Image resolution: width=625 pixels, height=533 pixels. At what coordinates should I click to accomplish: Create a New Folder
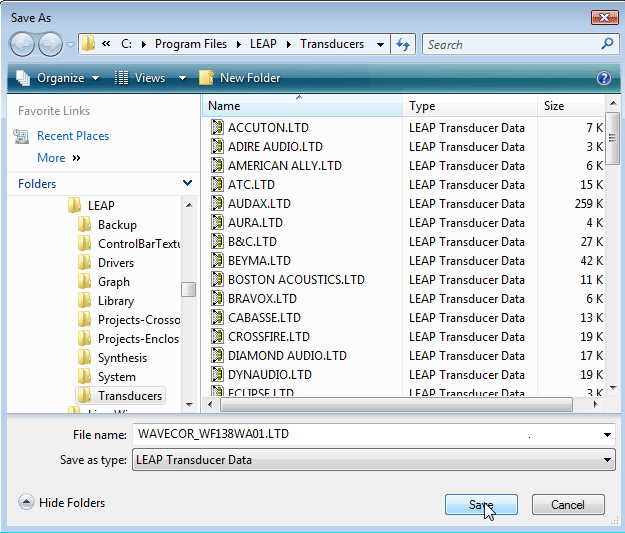pyautogui.click(x=240, y=78)
